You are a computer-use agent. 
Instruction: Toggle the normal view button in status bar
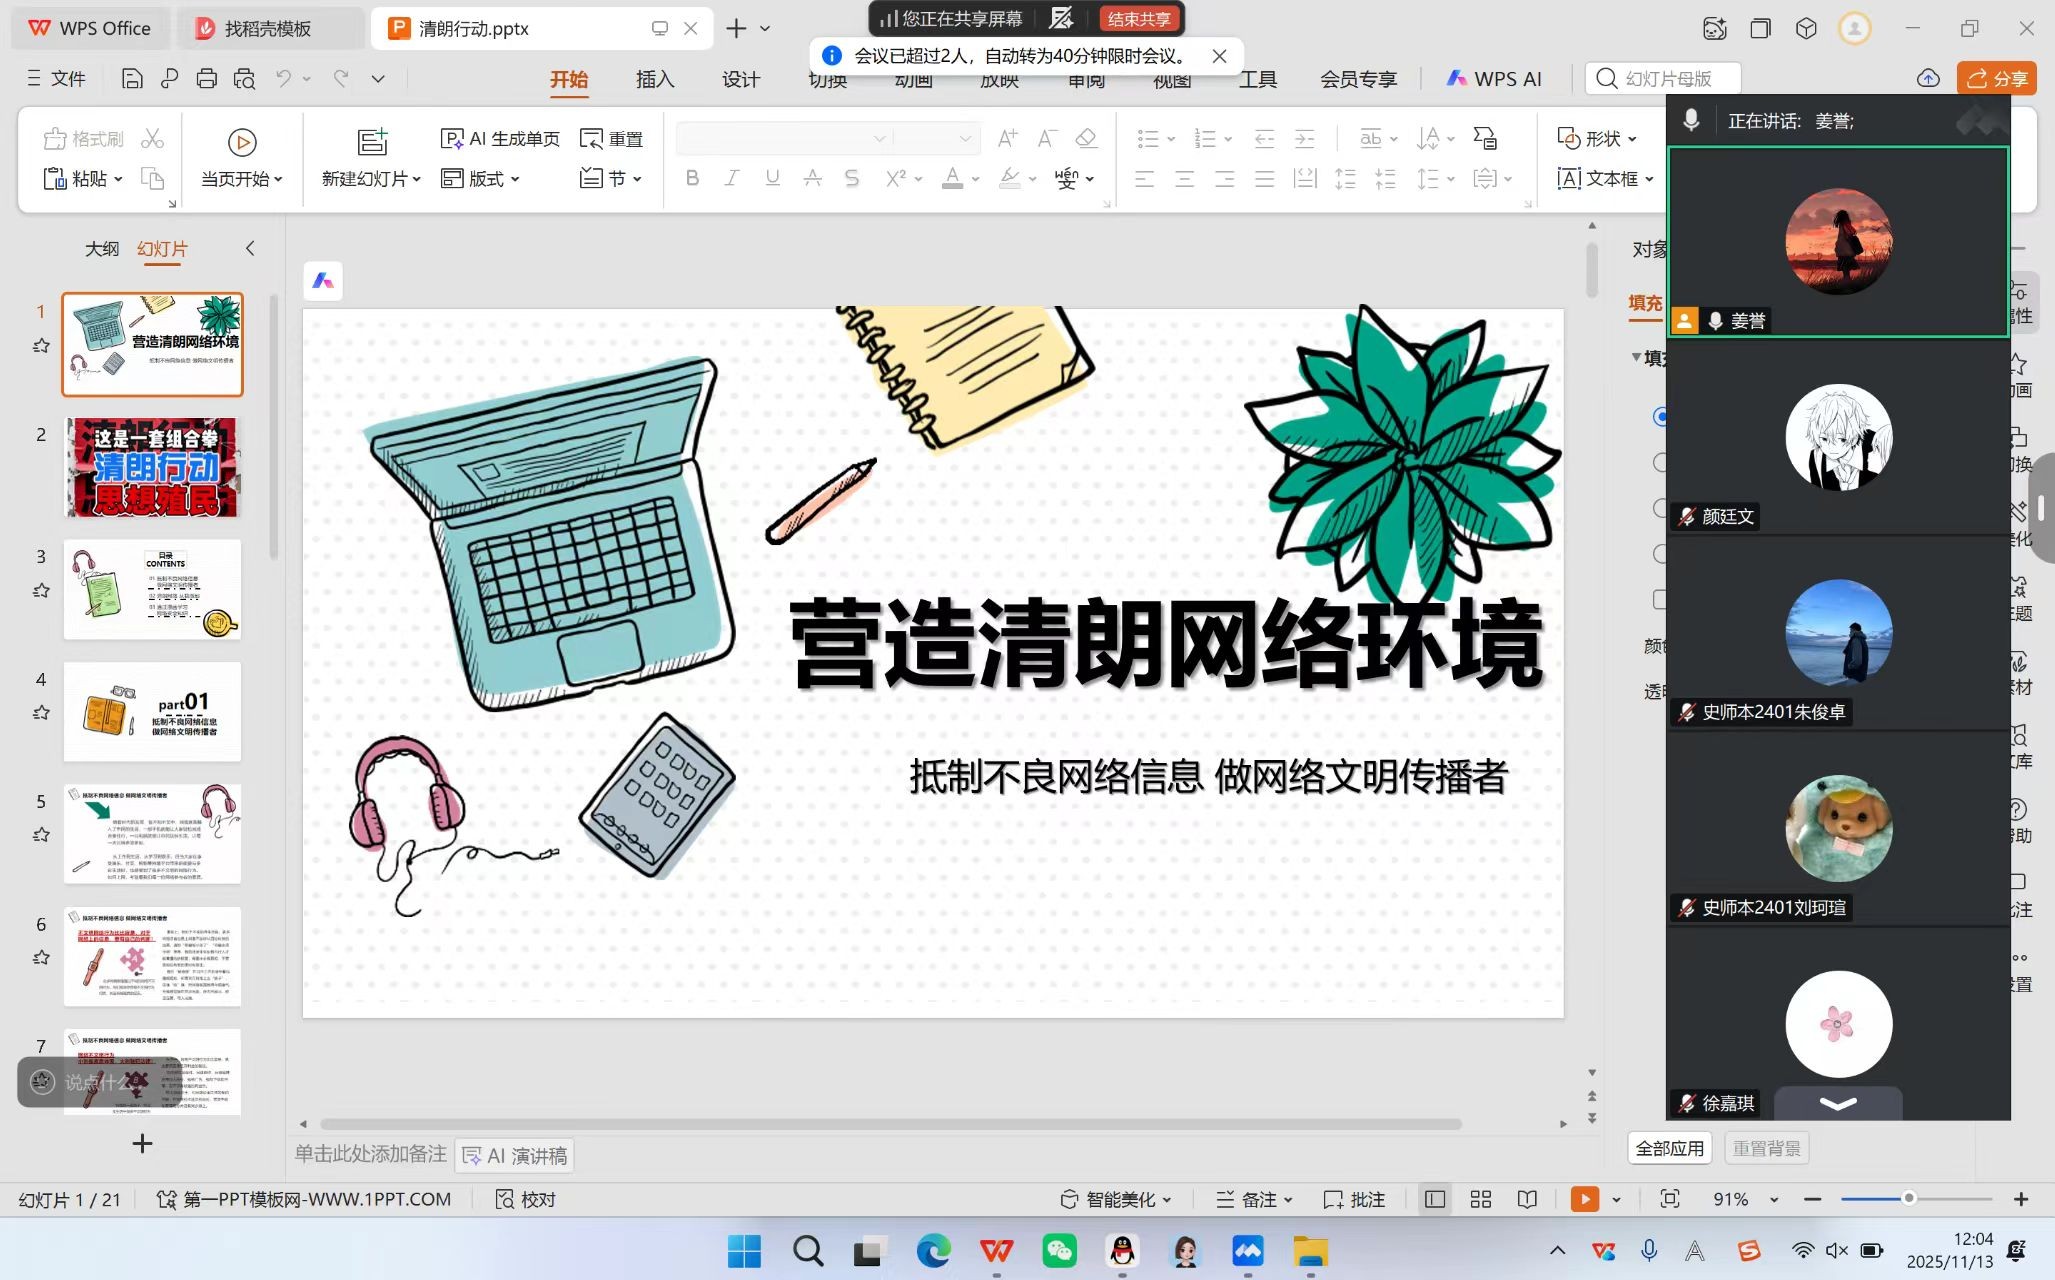pos(1435,1199)
